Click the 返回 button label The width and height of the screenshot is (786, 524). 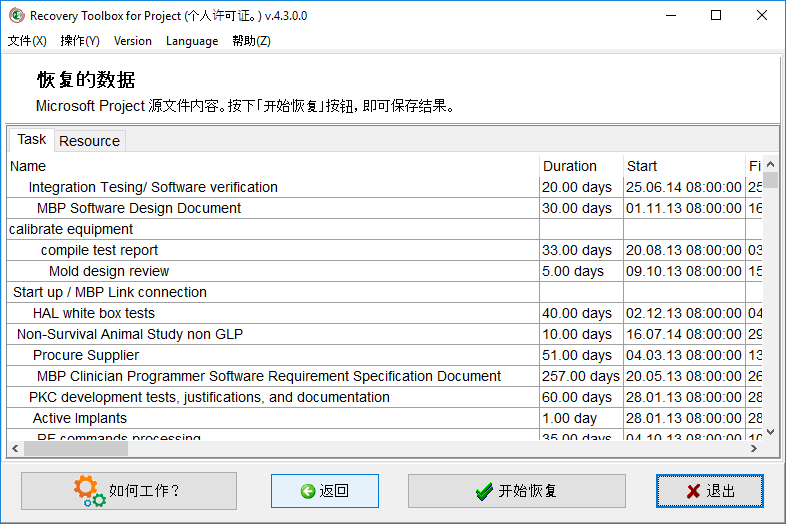pos(334,491)
